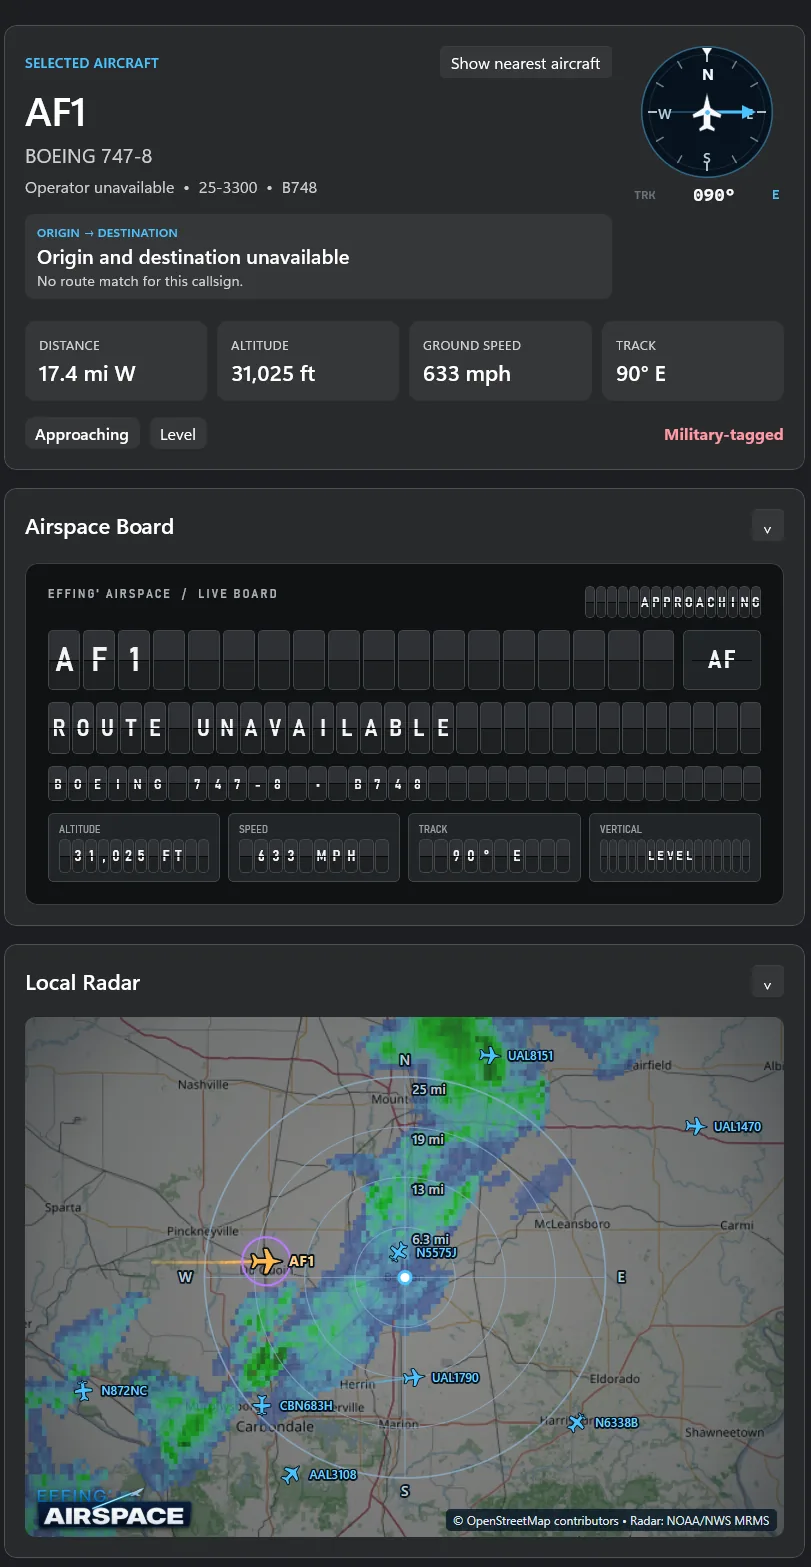The height and width of the screenshot is (1567, 811).
Task: Click the origin and destination unavailable box
Action: point(318,257)
